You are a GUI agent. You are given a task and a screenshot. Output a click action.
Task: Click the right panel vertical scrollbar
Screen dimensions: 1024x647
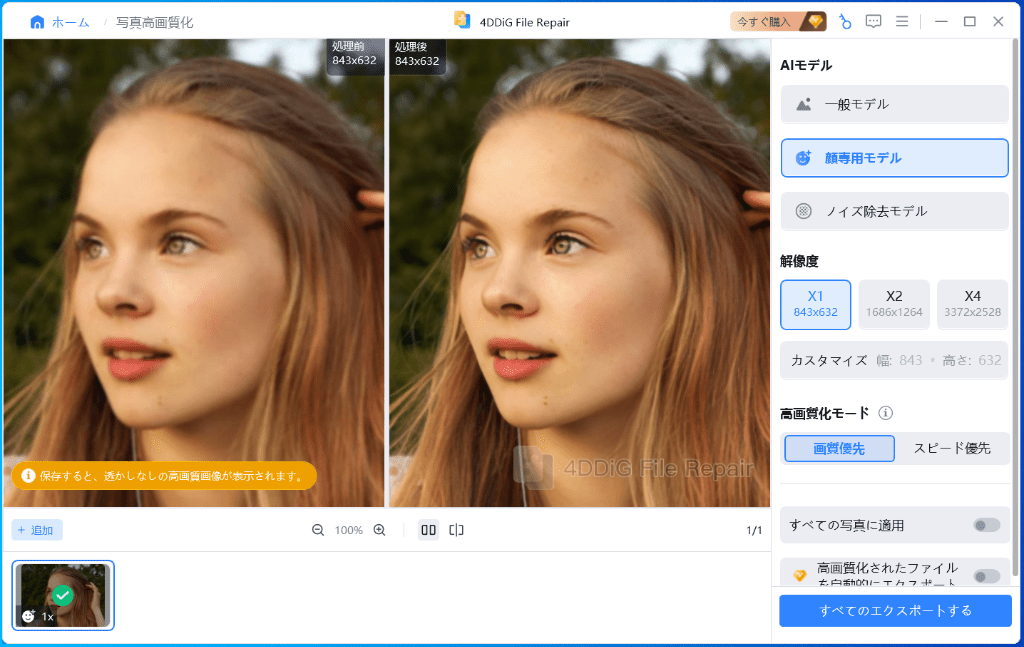point(1016,307)
